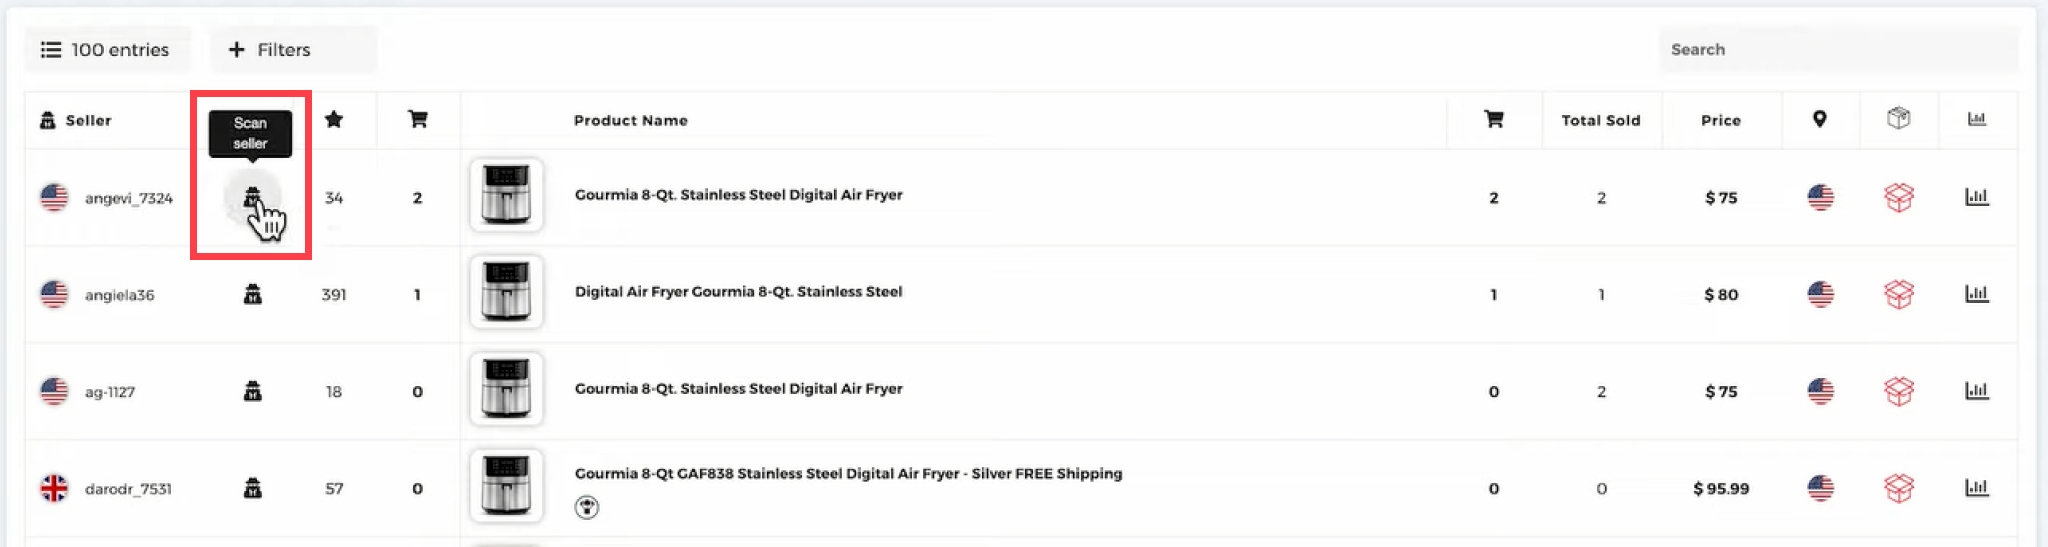Open 100 entries dropdown

click(106, 50)
